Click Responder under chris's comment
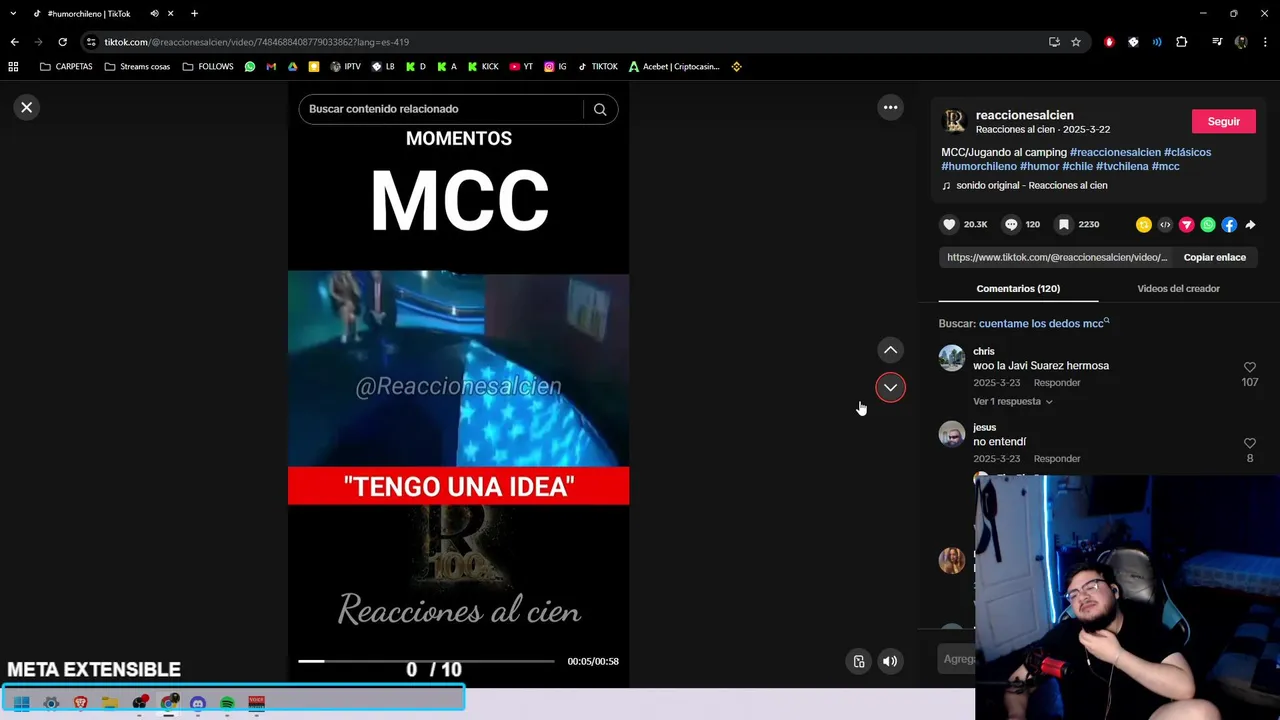1280x720 pixels. (x=1057, y=383)
